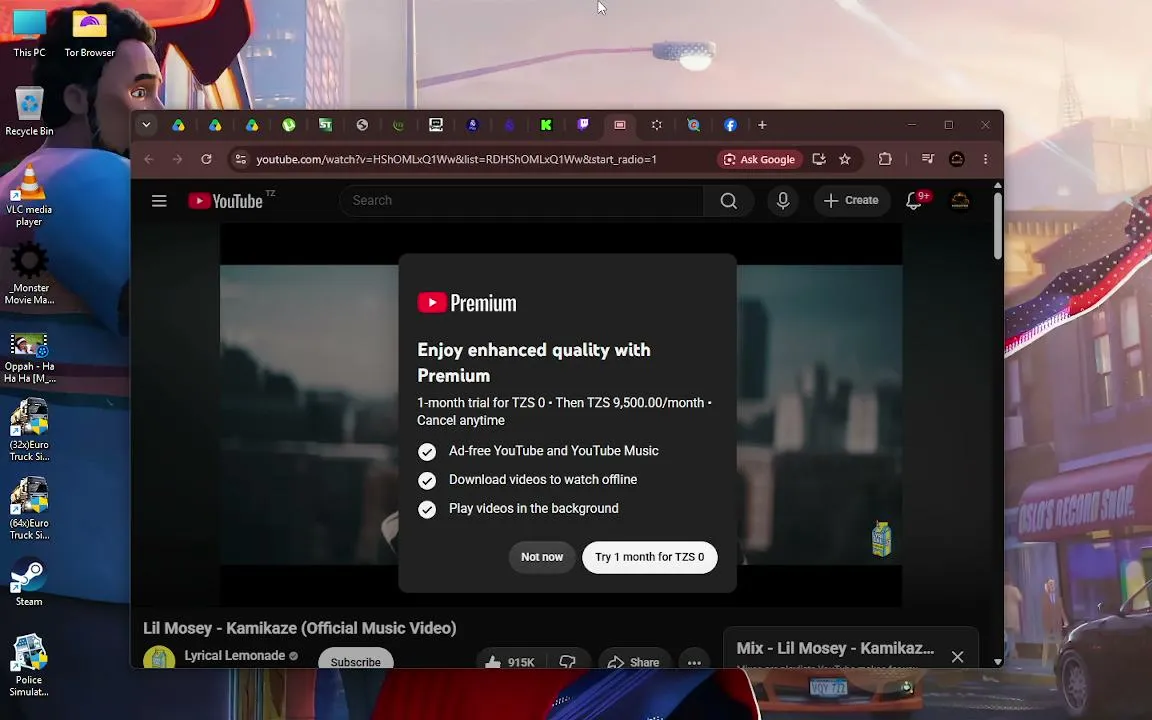
Task: Click the magnifier search button
Action: coord(728,201)
